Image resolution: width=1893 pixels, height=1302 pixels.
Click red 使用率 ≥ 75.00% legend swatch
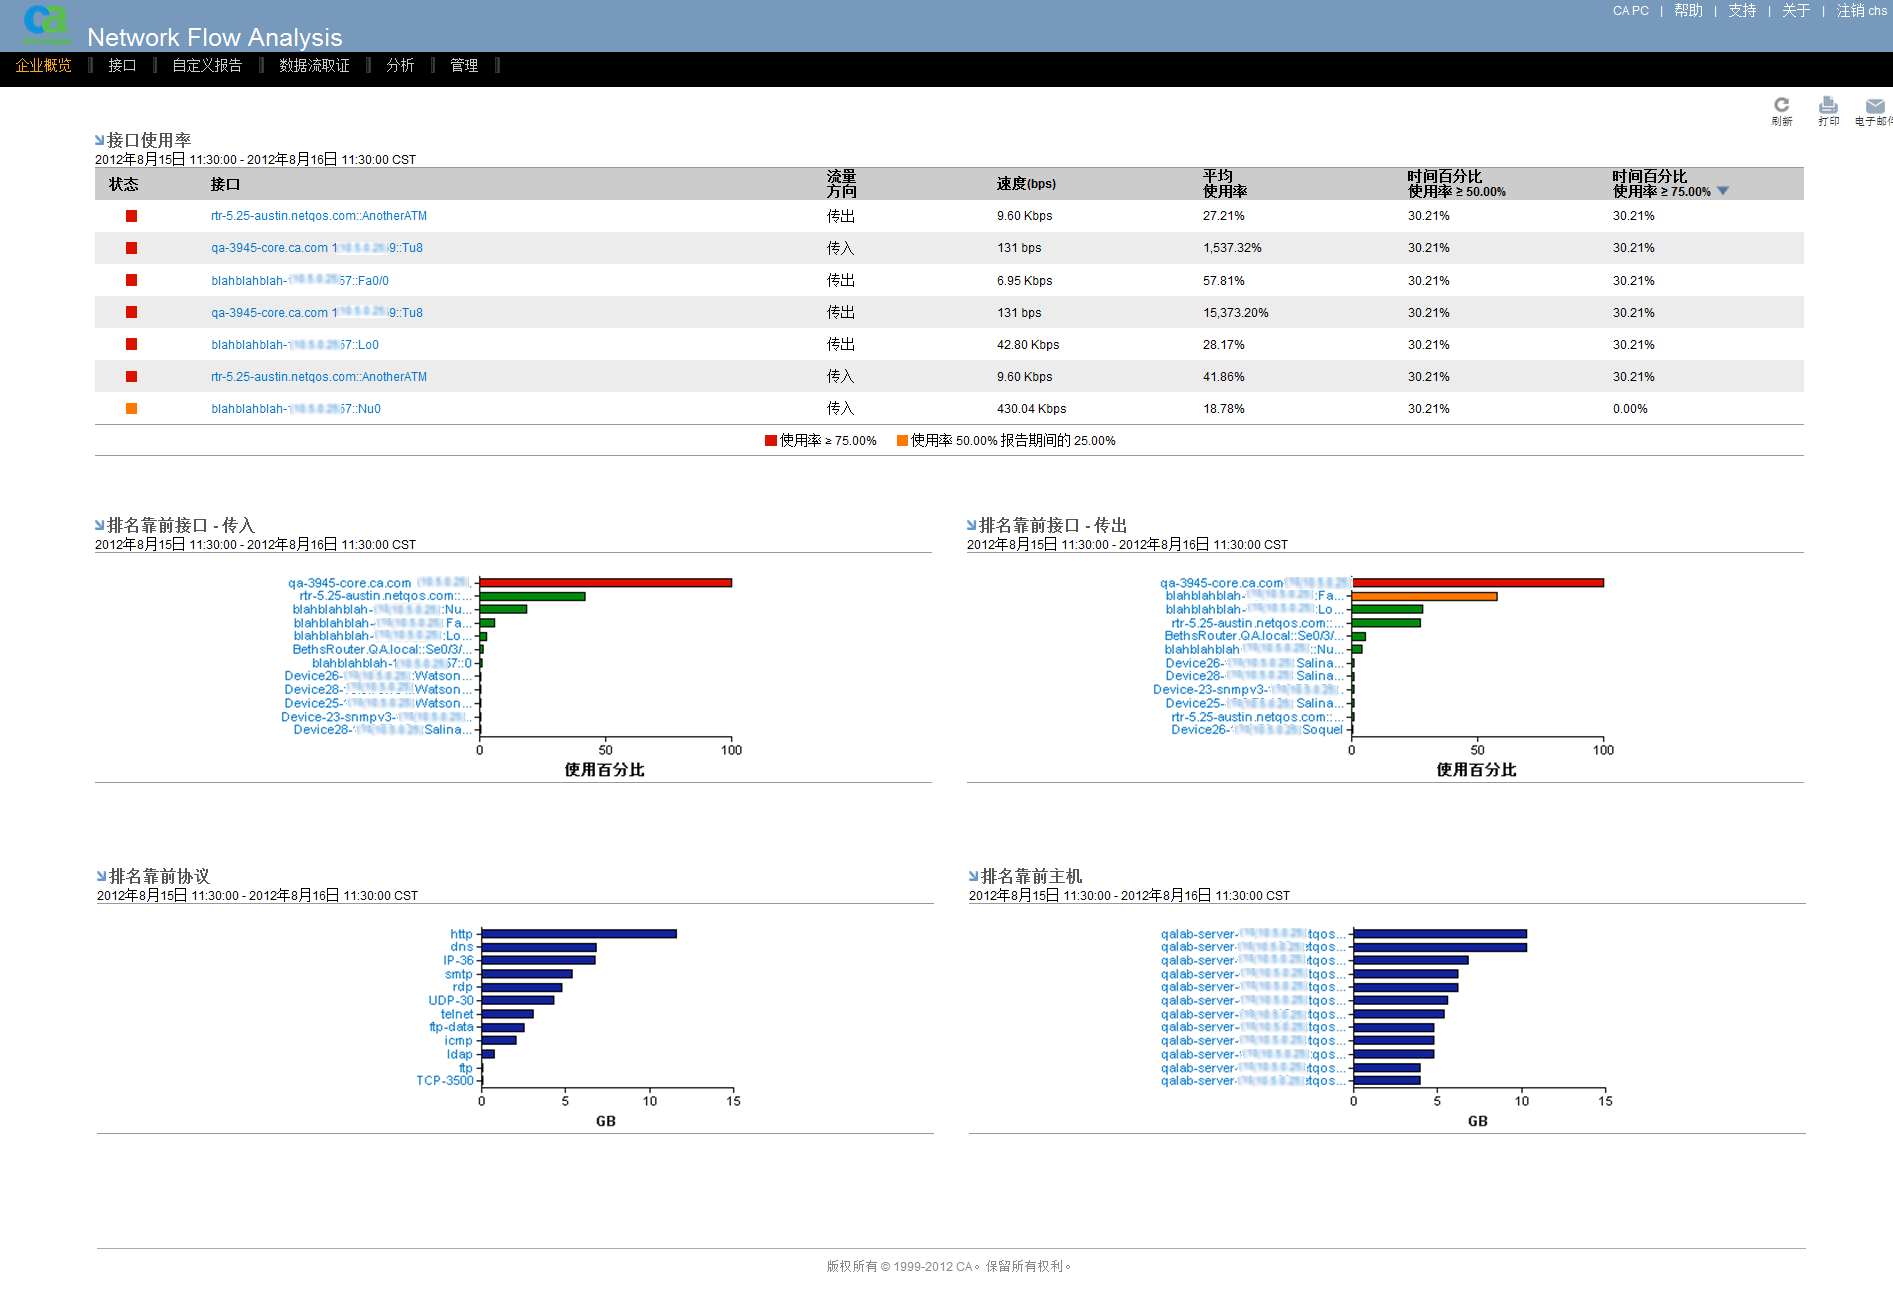coord(771,441)
